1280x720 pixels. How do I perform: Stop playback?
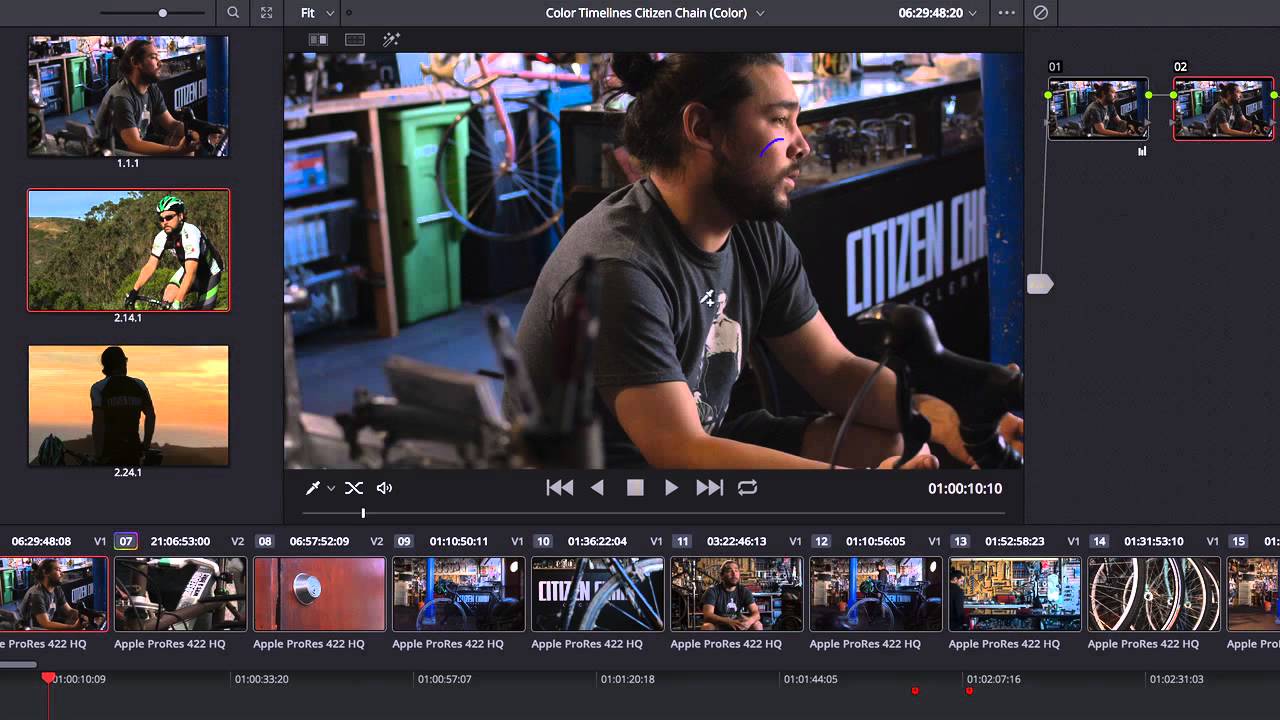coord(635,488)
